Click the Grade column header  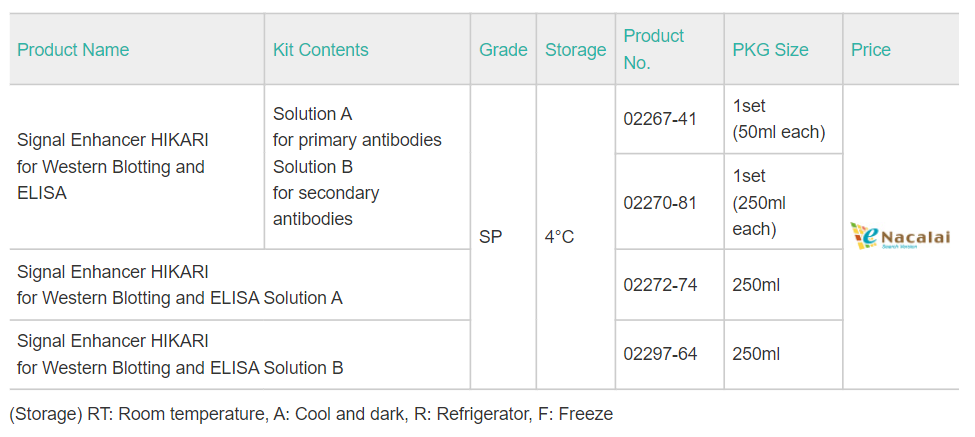(x=503, y=50)
